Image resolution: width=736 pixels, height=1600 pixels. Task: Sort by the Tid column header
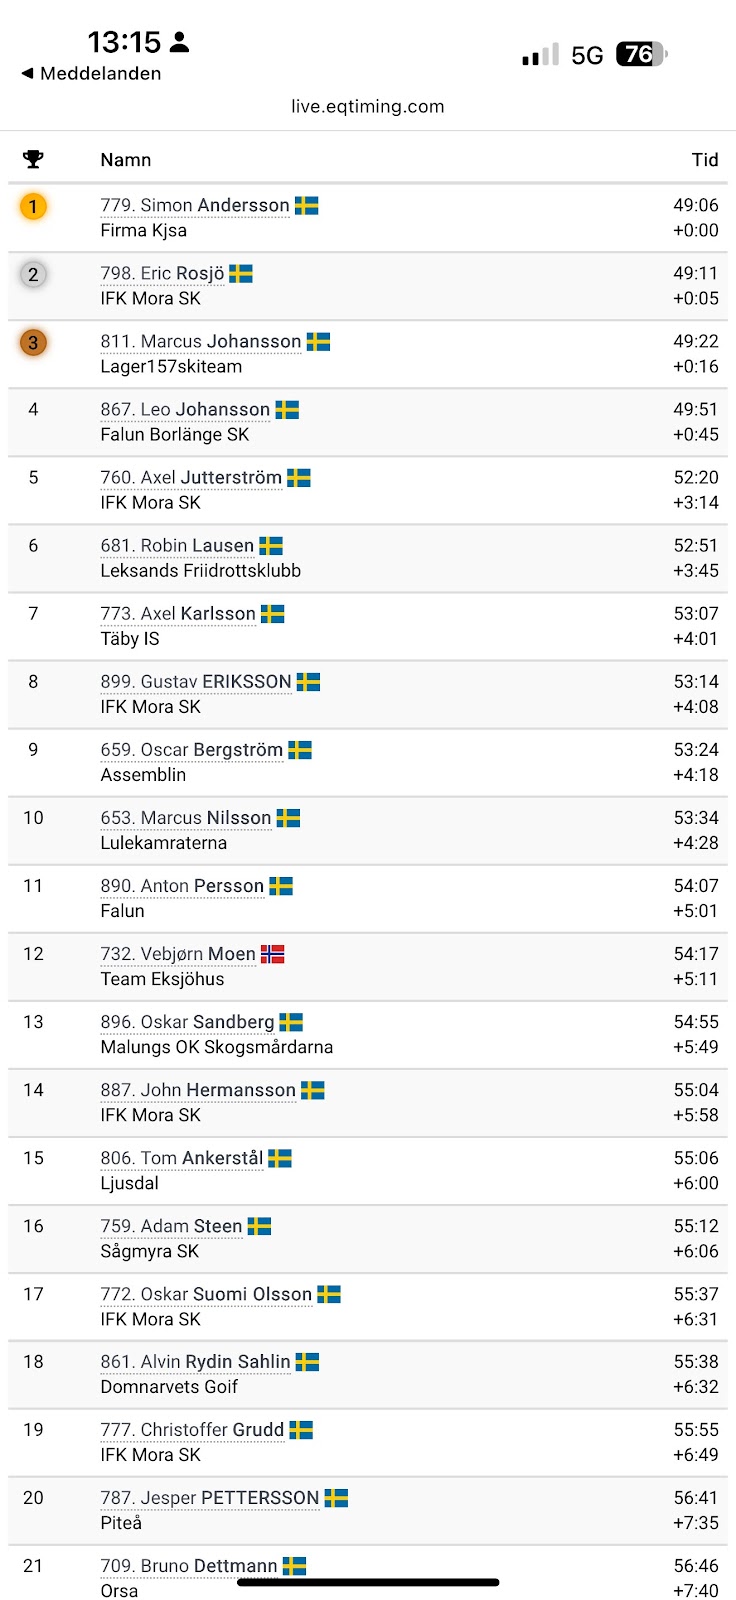coord(705,159)
